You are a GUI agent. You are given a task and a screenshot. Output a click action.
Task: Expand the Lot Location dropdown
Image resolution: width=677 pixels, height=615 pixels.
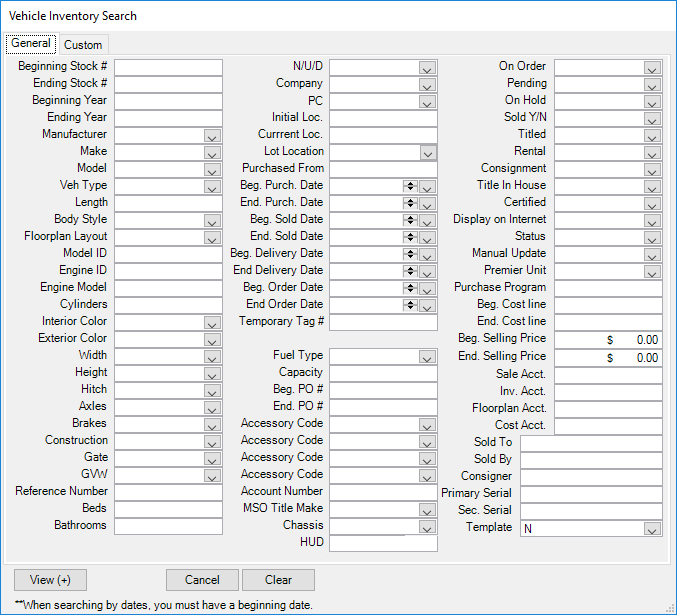point(428,153)
